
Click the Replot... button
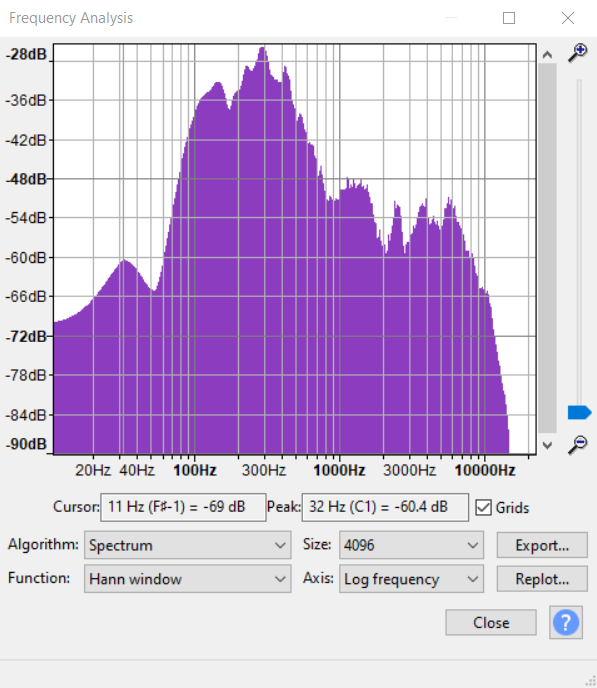coord(542,579)
